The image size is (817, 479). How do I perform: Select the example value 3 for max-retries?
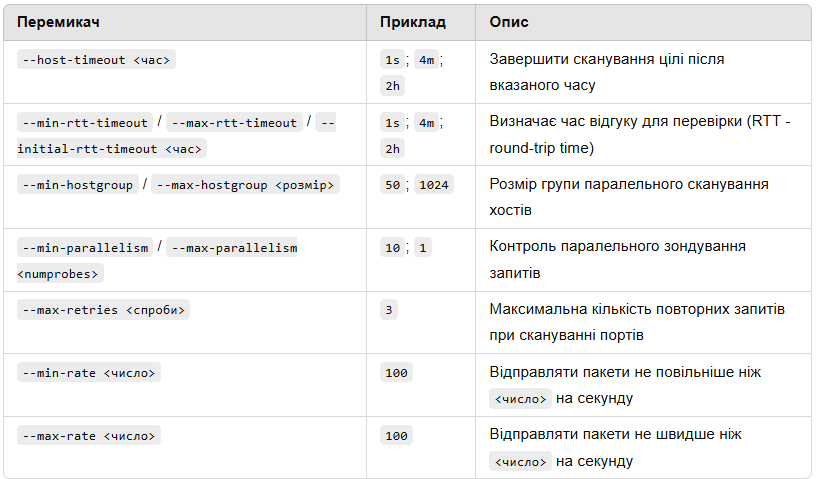tap(388, 310)
